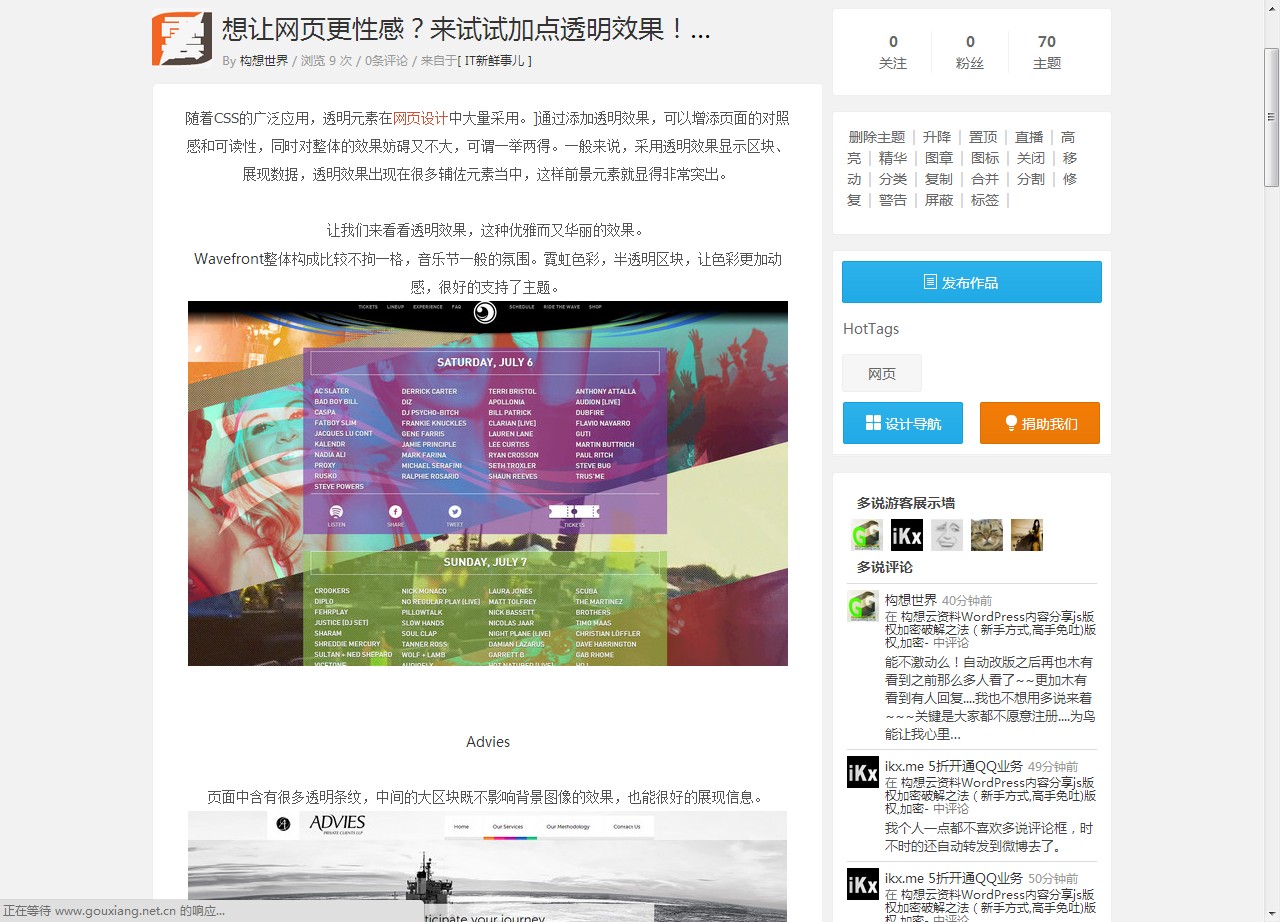This screenshot has height=922, width=1280.
Task: Open the 移动 move-topic option
Action: (1071, 158)
